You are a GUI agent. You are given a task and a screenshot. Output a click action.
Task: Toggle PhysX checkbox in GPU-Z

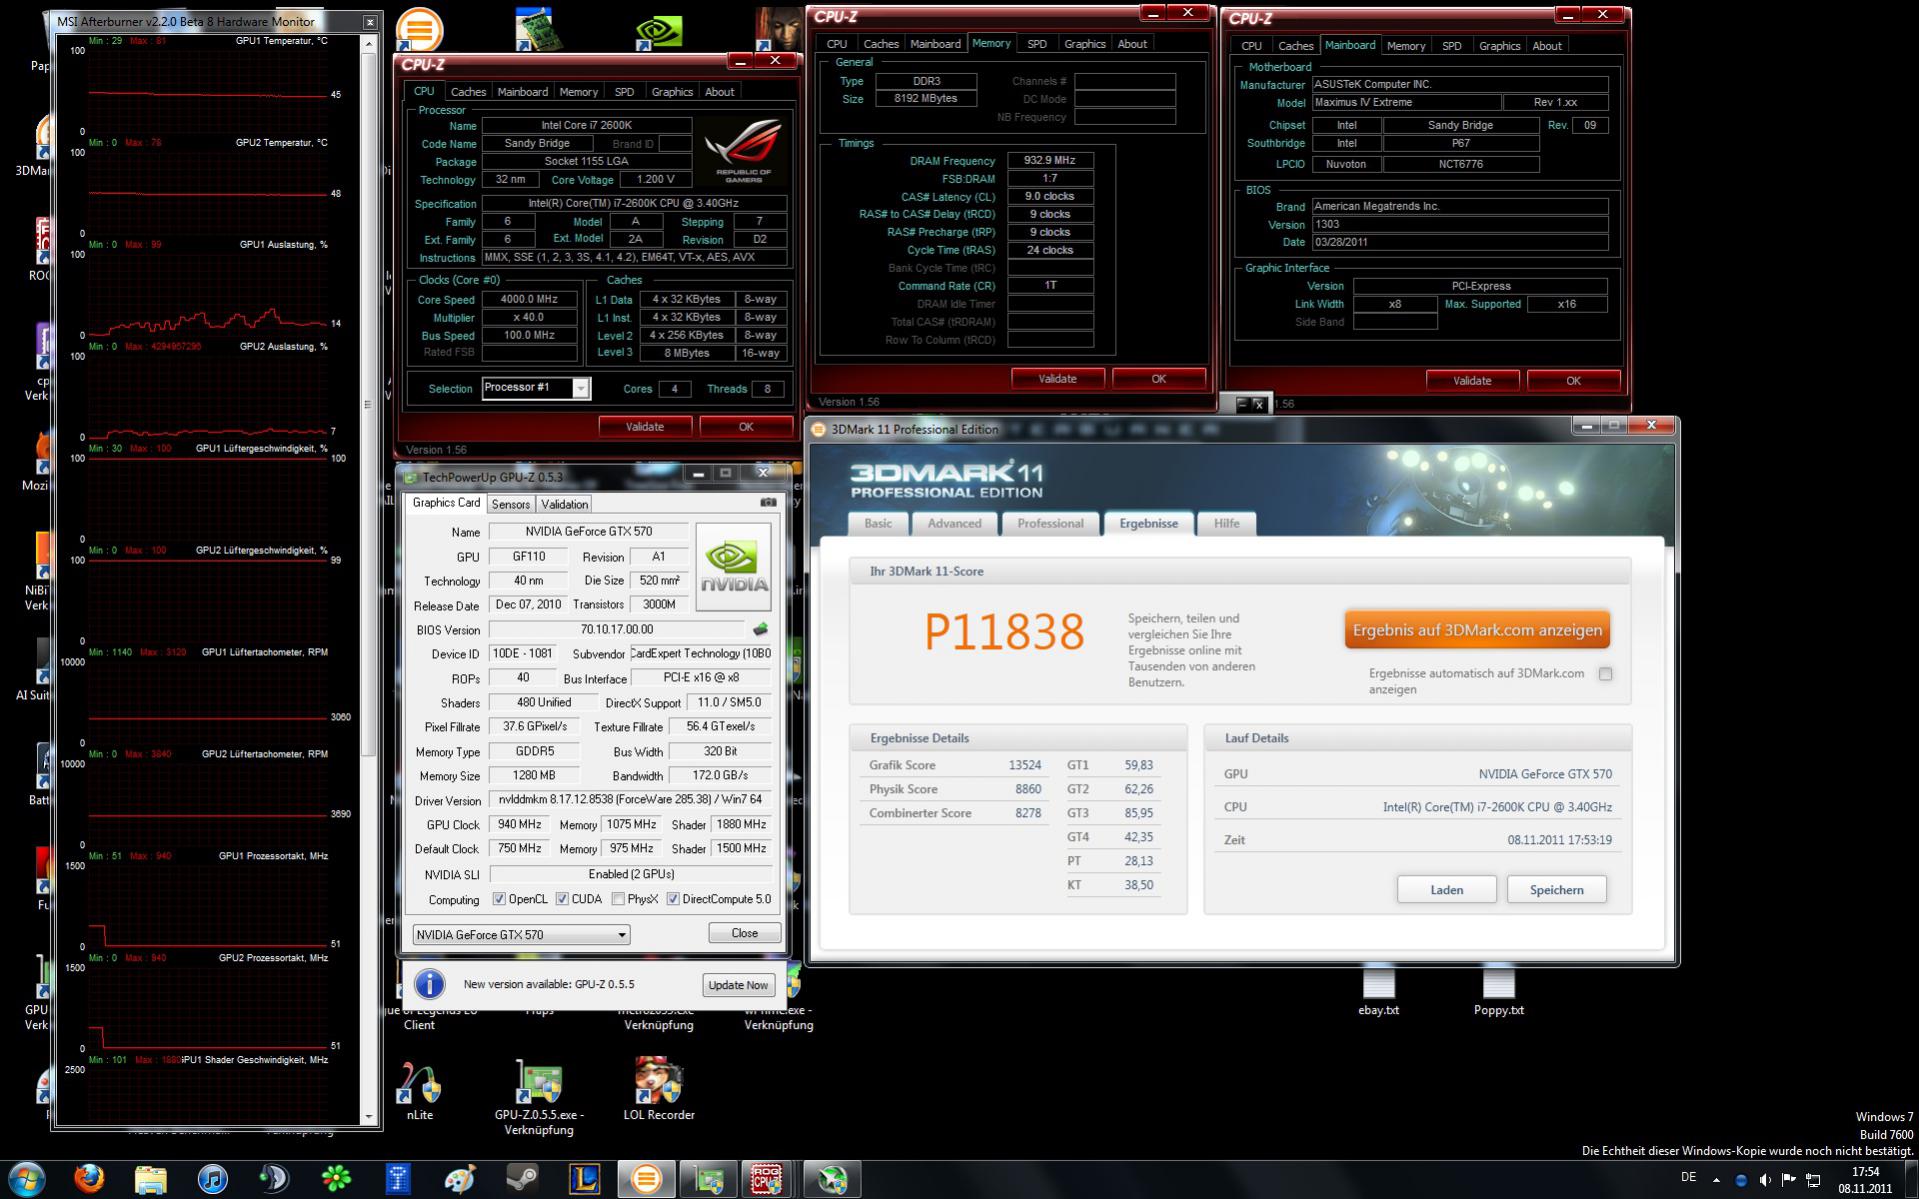[618, 899]
